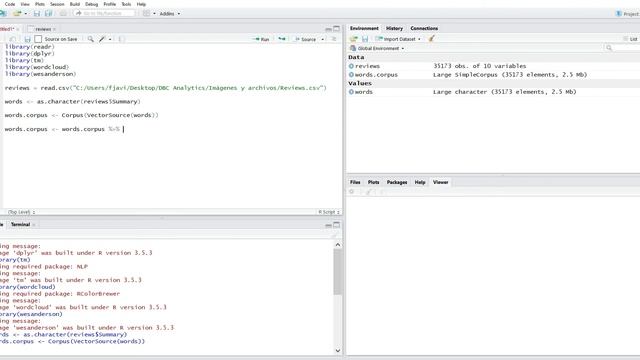The image size is (640, 360).
Task: Click the Environment search field
Action: [x=622, y=48]
